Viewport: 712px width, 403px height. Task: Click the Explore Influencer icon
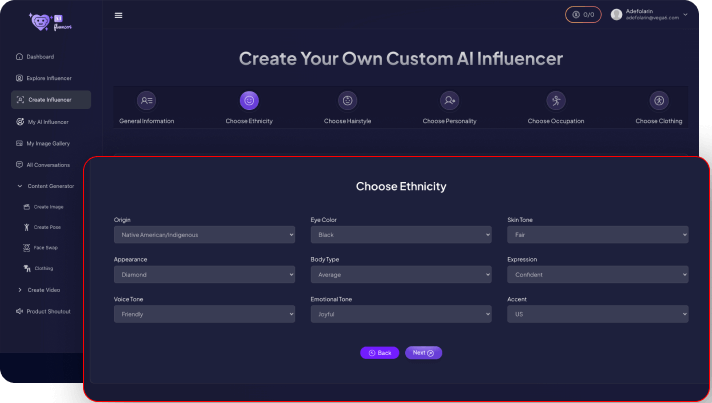coord(19,78)
